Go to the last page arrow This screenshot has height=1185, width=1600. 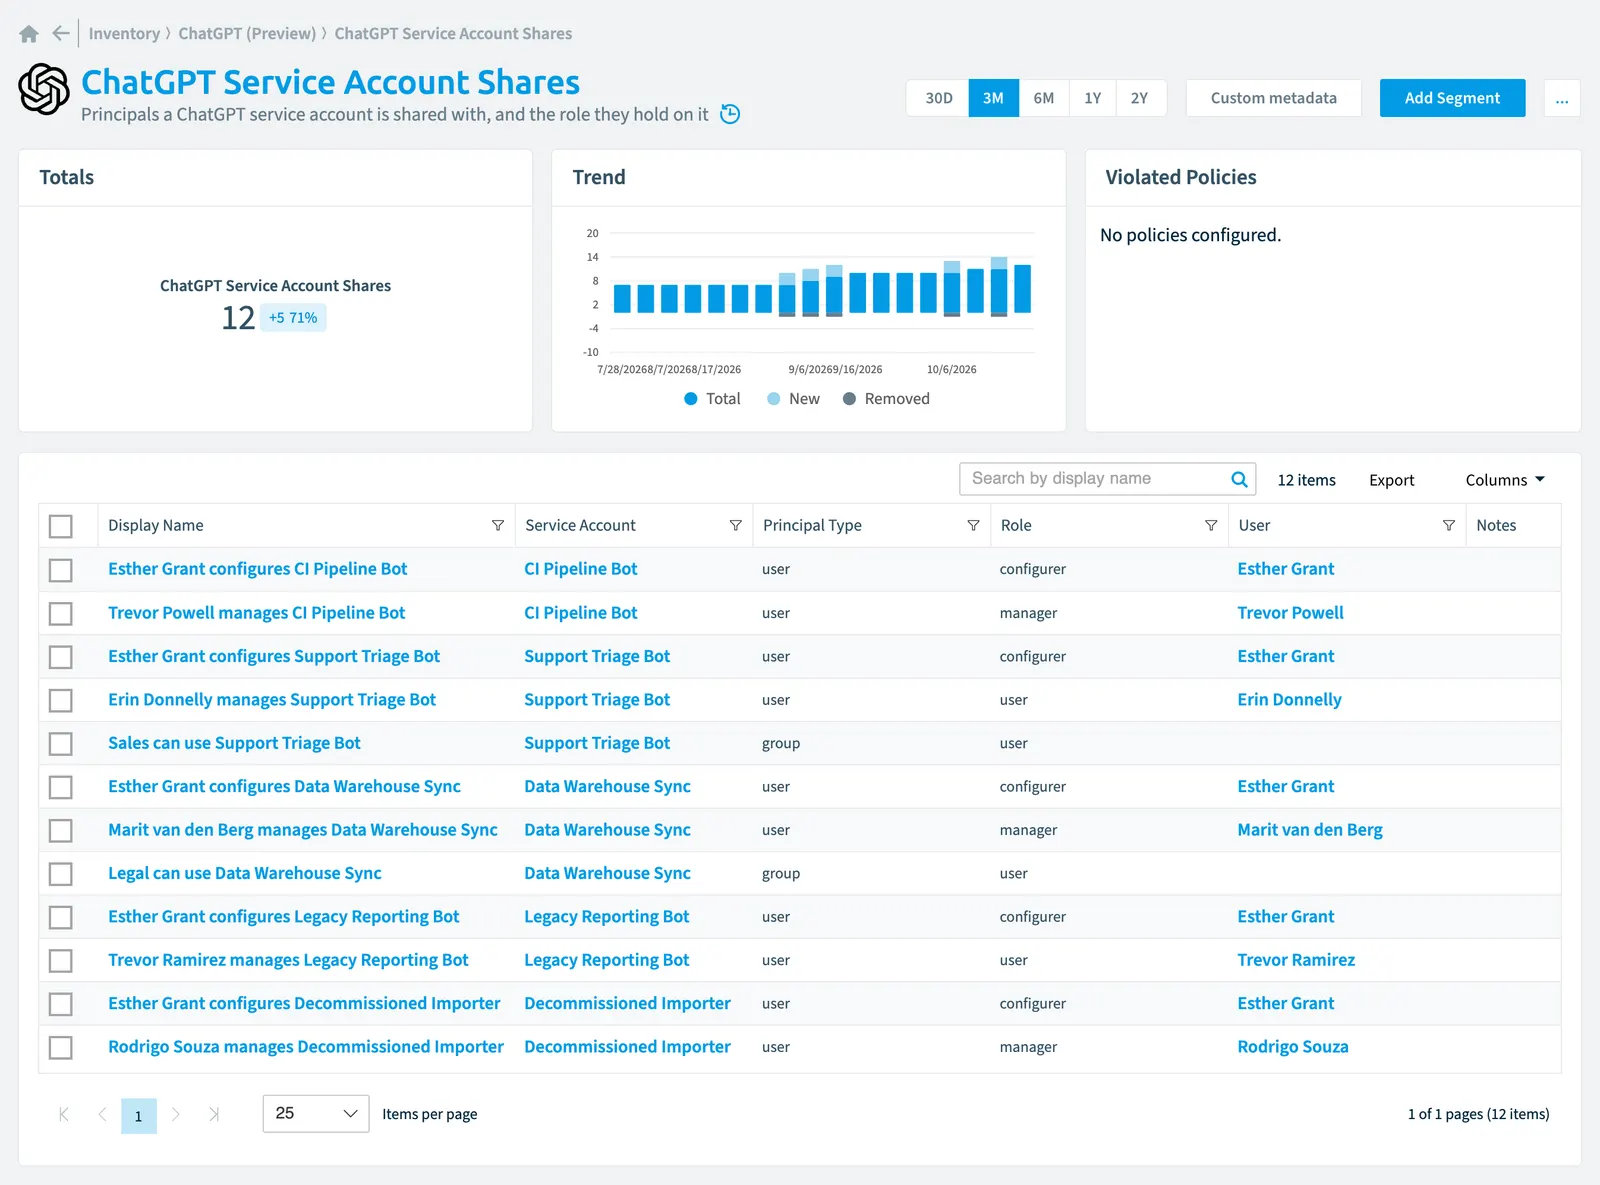(214, 1114)
